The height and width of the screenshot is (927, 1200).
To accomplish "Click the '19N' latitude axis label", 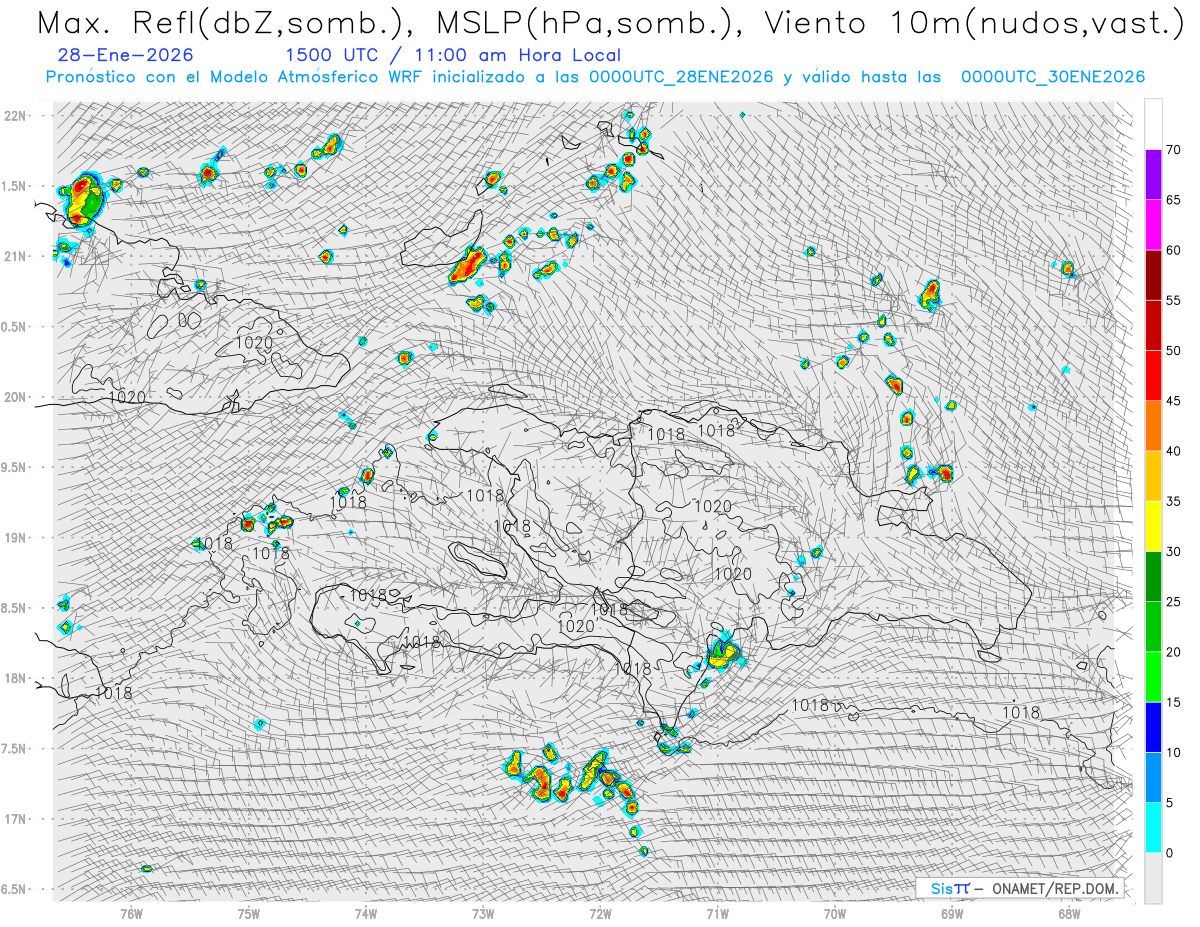I will click(16, 537).
